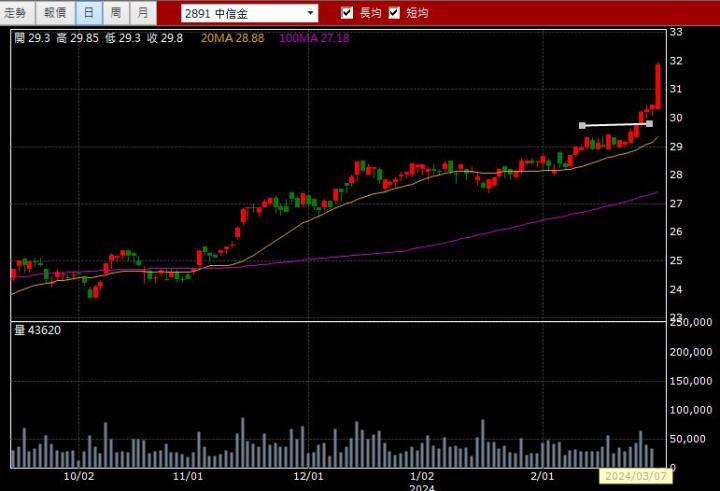720x491 pixels.
Task: Select right handle of white trend line
Action: (x=649, y=124)
